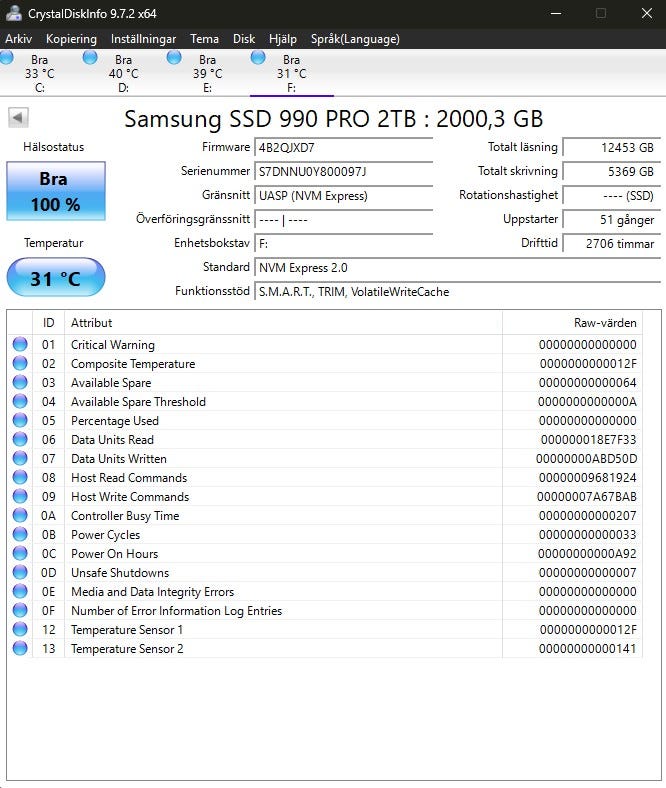Viewport: 666px width, 788px height.
Task: Minimize the CrystalDiskInfo window
Action: tap(555, 14)
